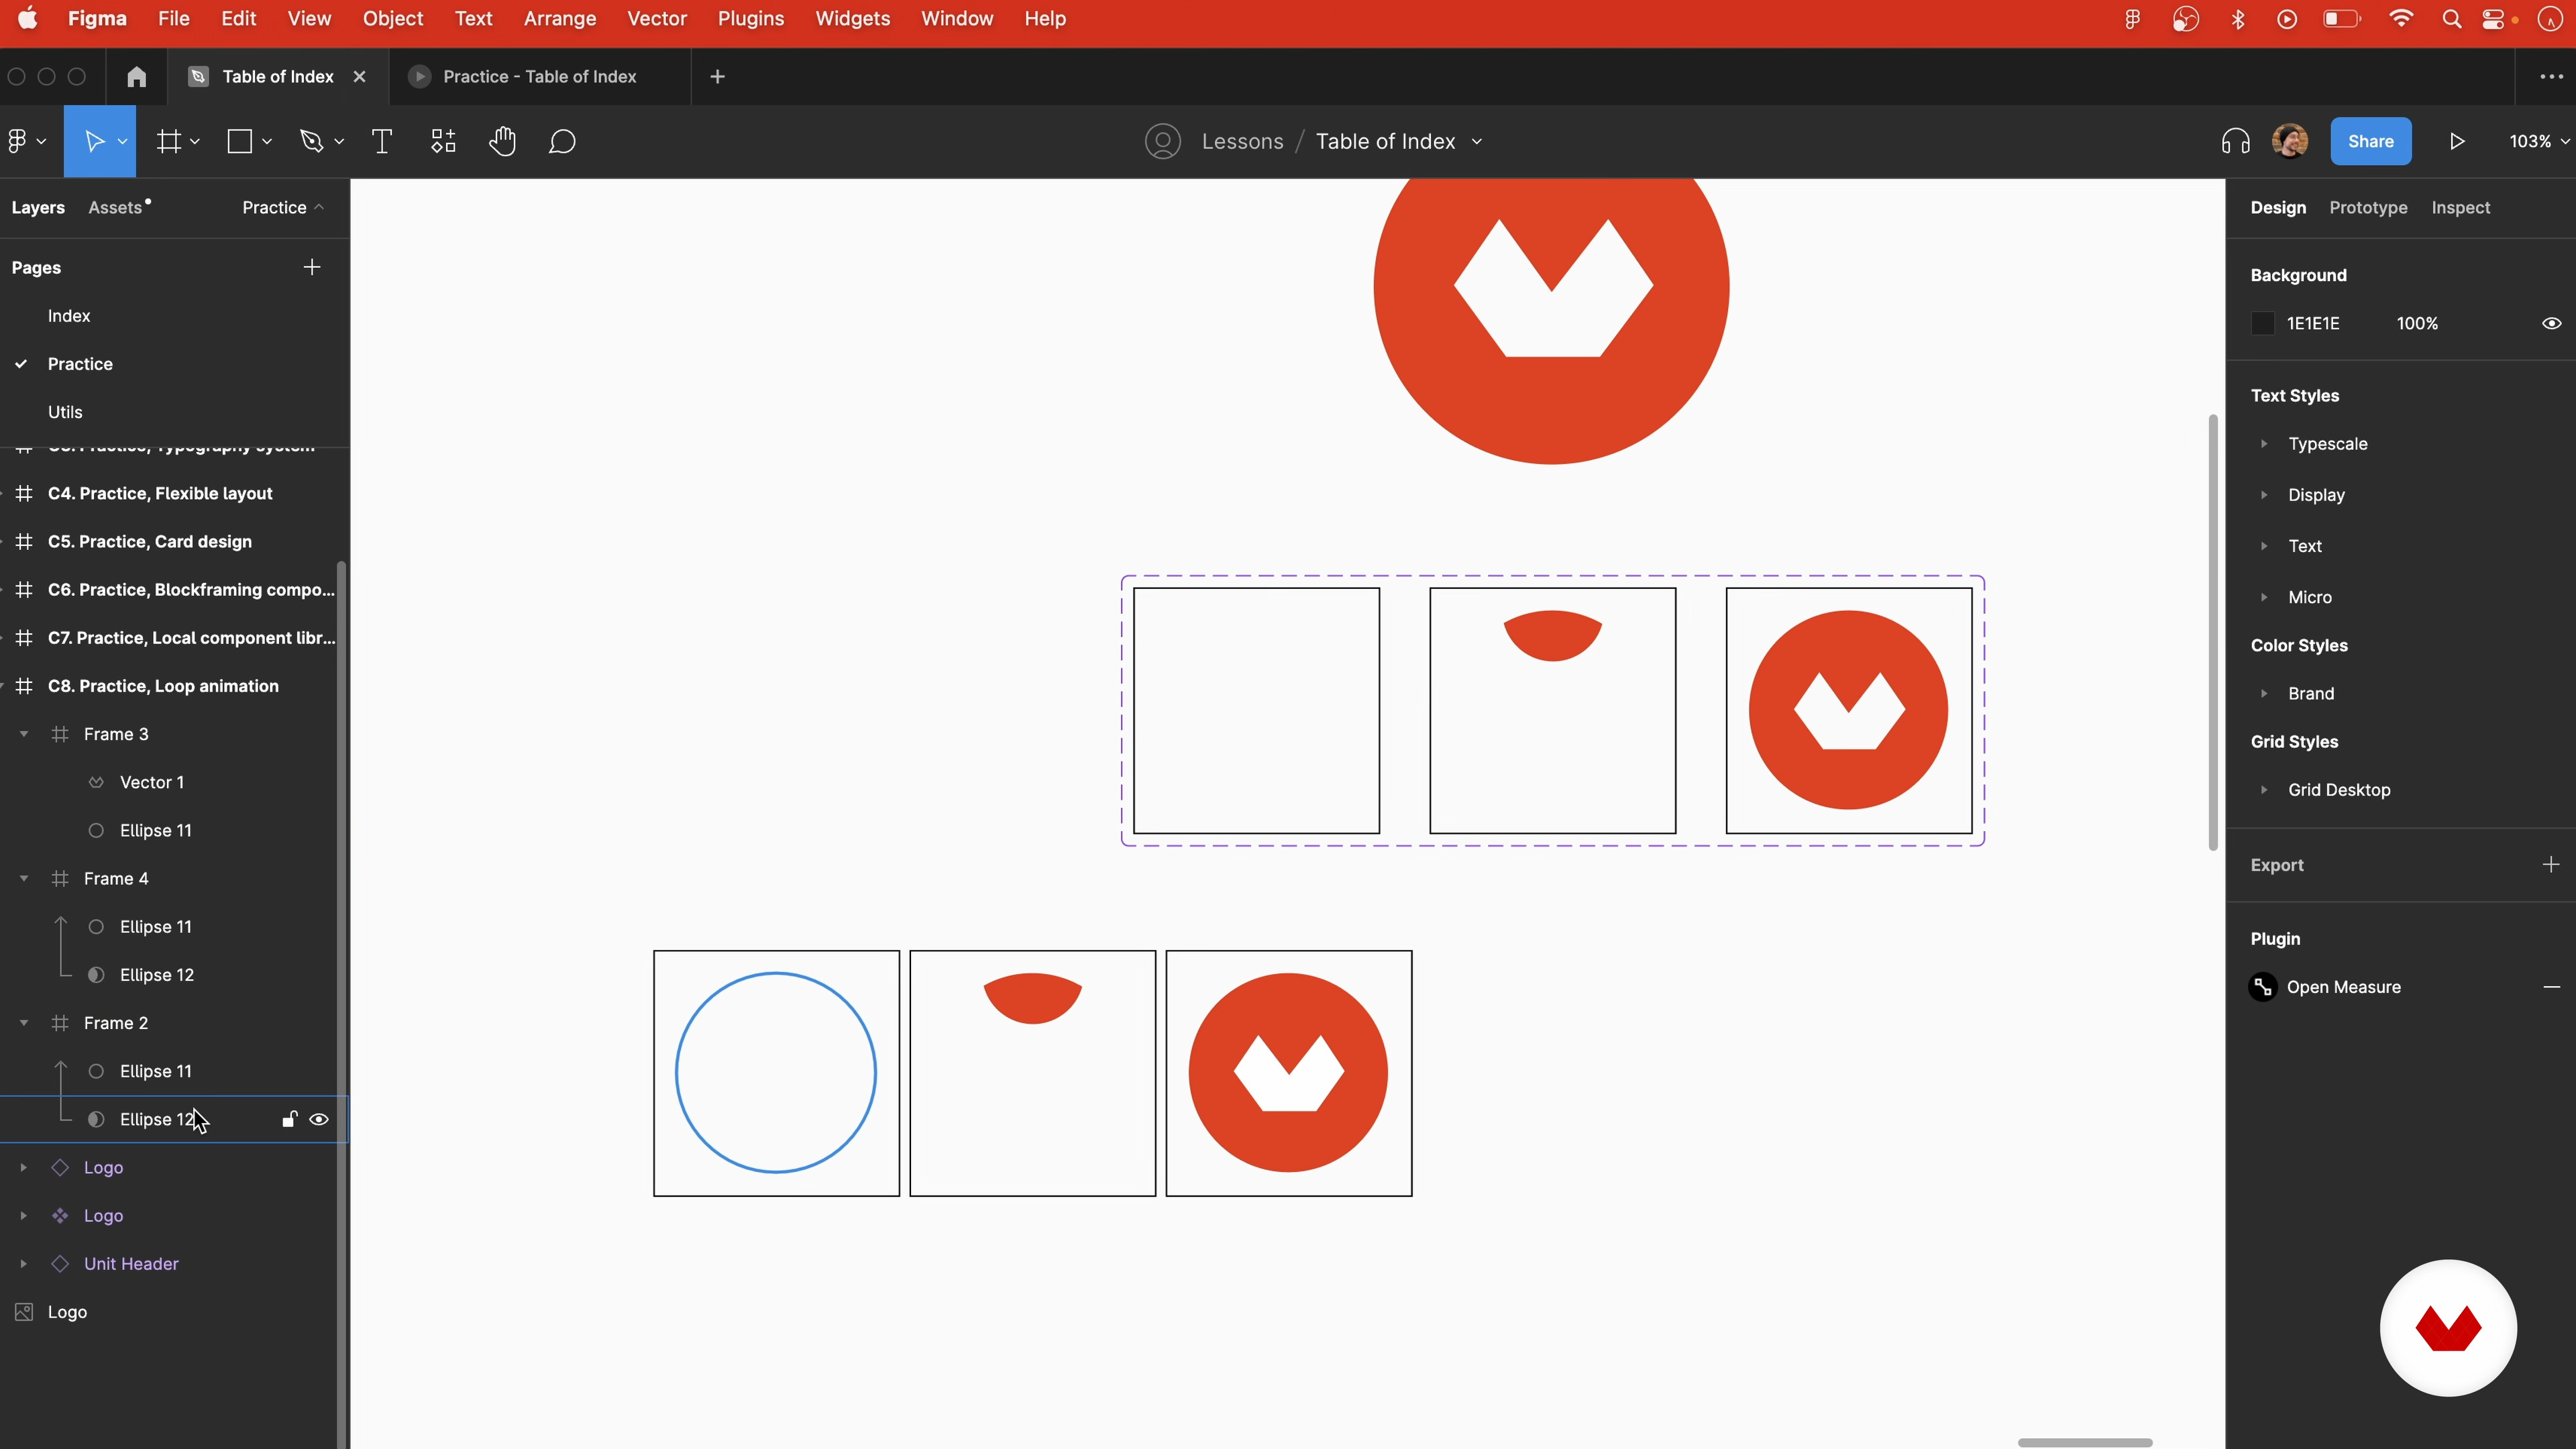
Task: Click the floating logo button
Action: (2448, 1328)
